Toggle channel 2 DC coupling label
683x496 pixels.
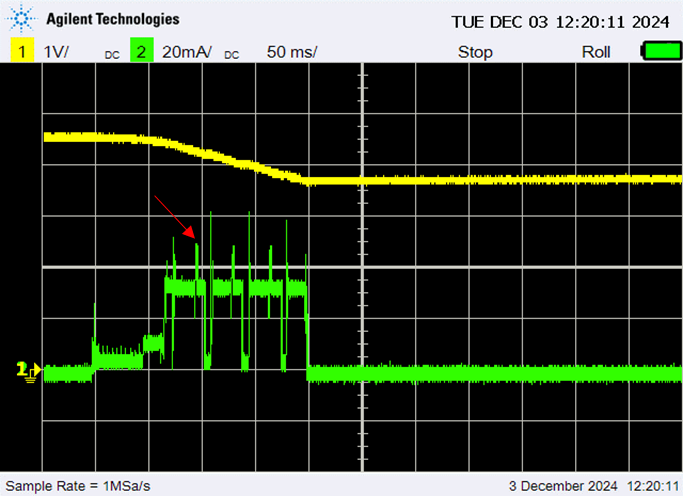[x=233, y=55]
